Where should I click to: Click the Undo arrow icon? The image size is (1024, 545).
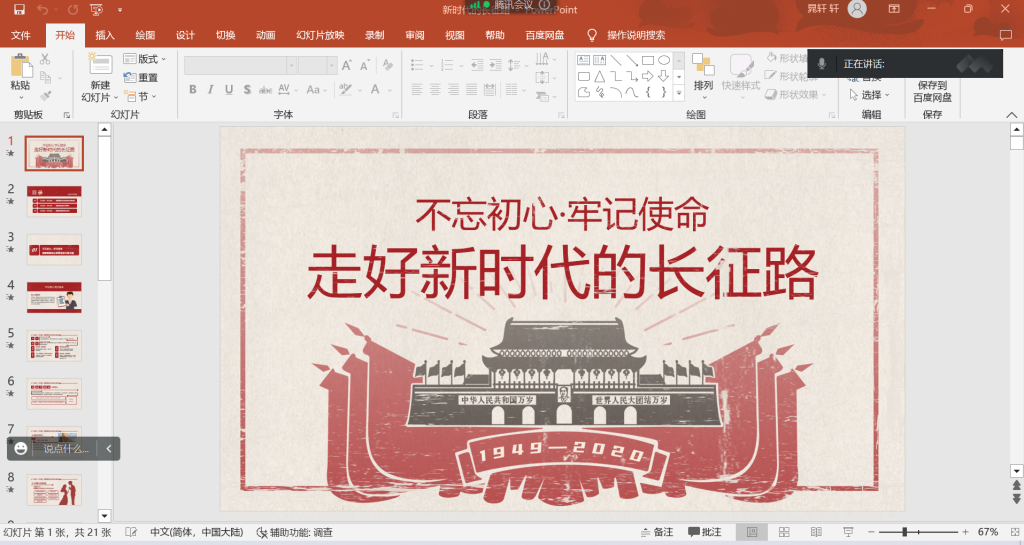pyautogui.click(x=42, y=9)
